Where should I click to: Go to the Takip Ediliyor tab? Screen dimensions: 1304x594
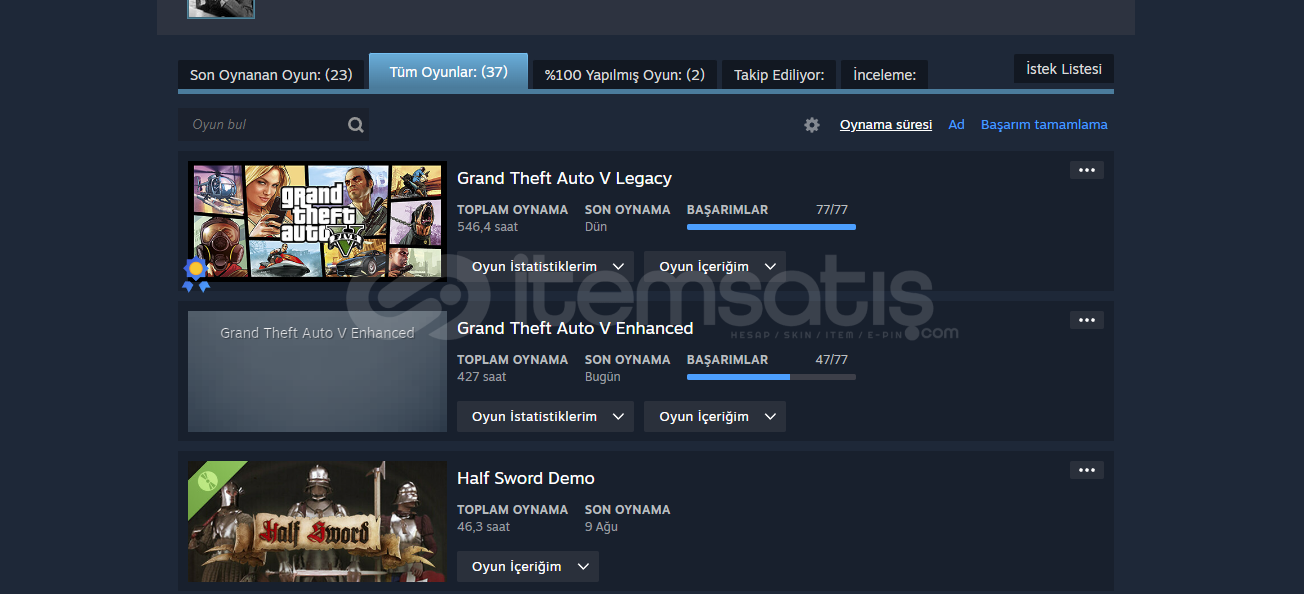tap(779, 74)
